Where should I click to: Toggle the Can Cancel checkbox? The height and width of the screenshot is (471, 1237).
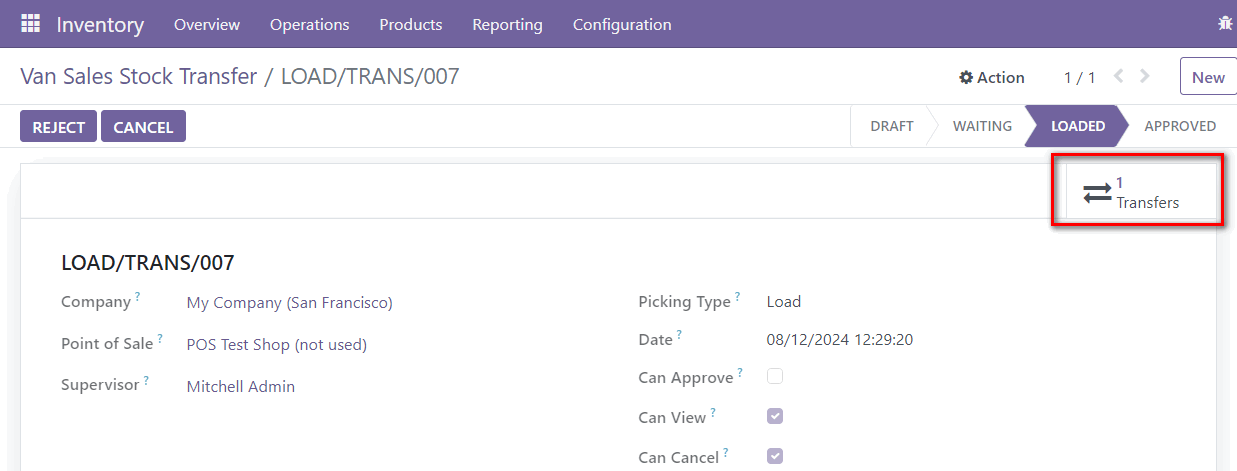coord(775,456)
